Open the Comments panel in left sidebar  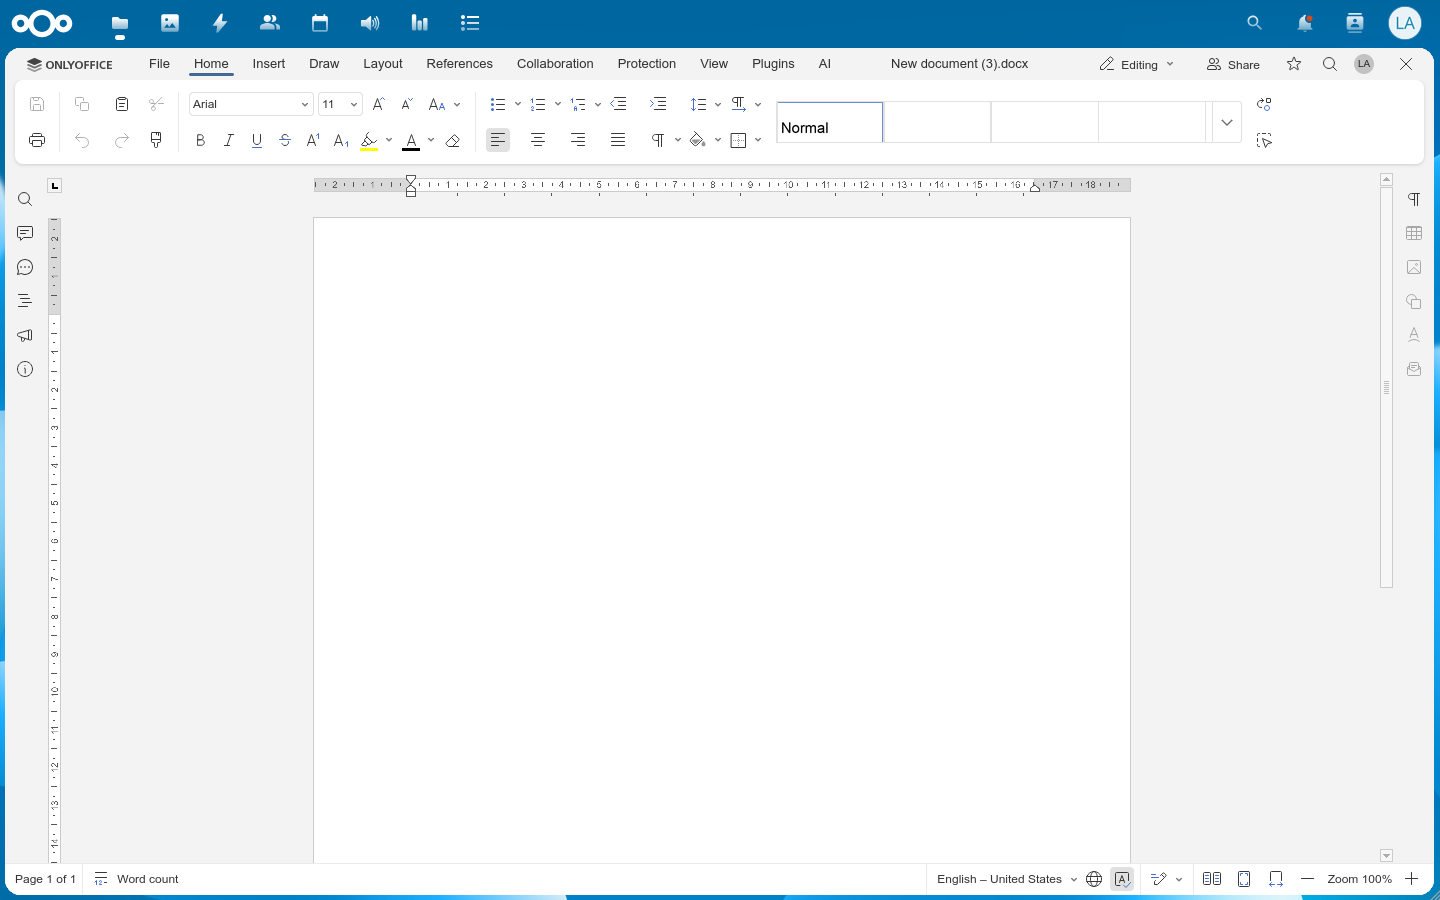(25, 233)
